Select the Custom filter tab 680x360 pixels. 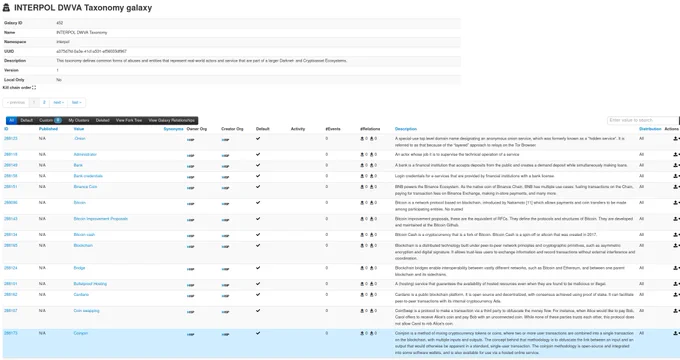(50, 120)
